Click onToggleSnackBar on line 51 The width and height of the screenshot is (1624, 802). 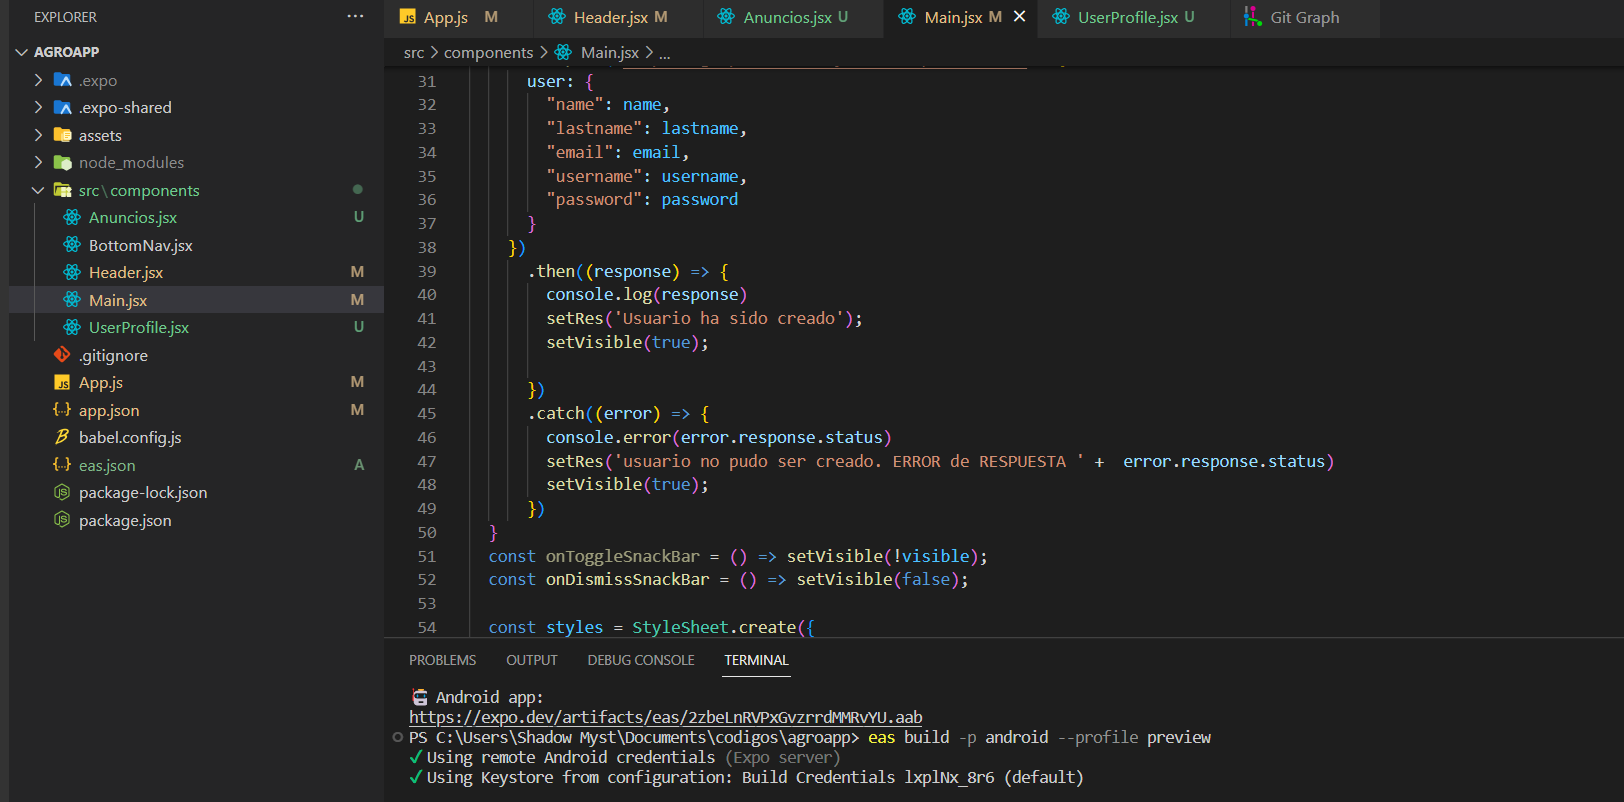623,556
